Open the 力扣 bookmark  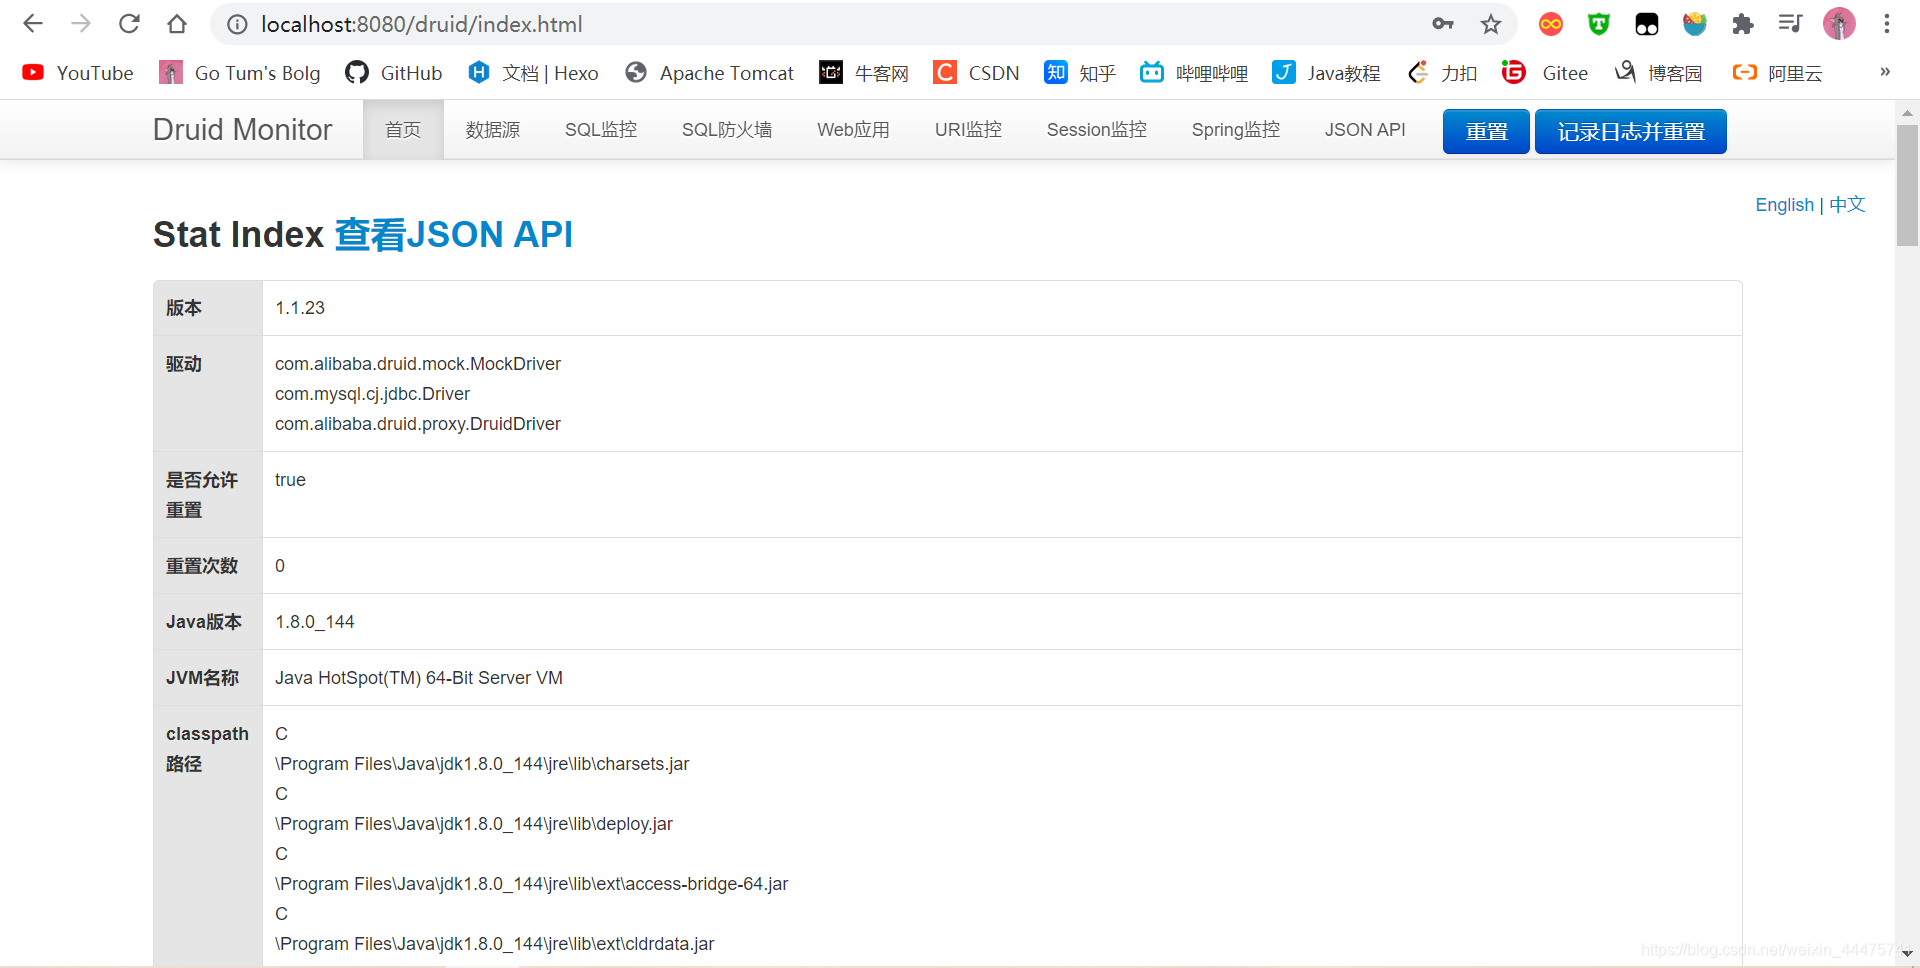[x=1442, y=73]
